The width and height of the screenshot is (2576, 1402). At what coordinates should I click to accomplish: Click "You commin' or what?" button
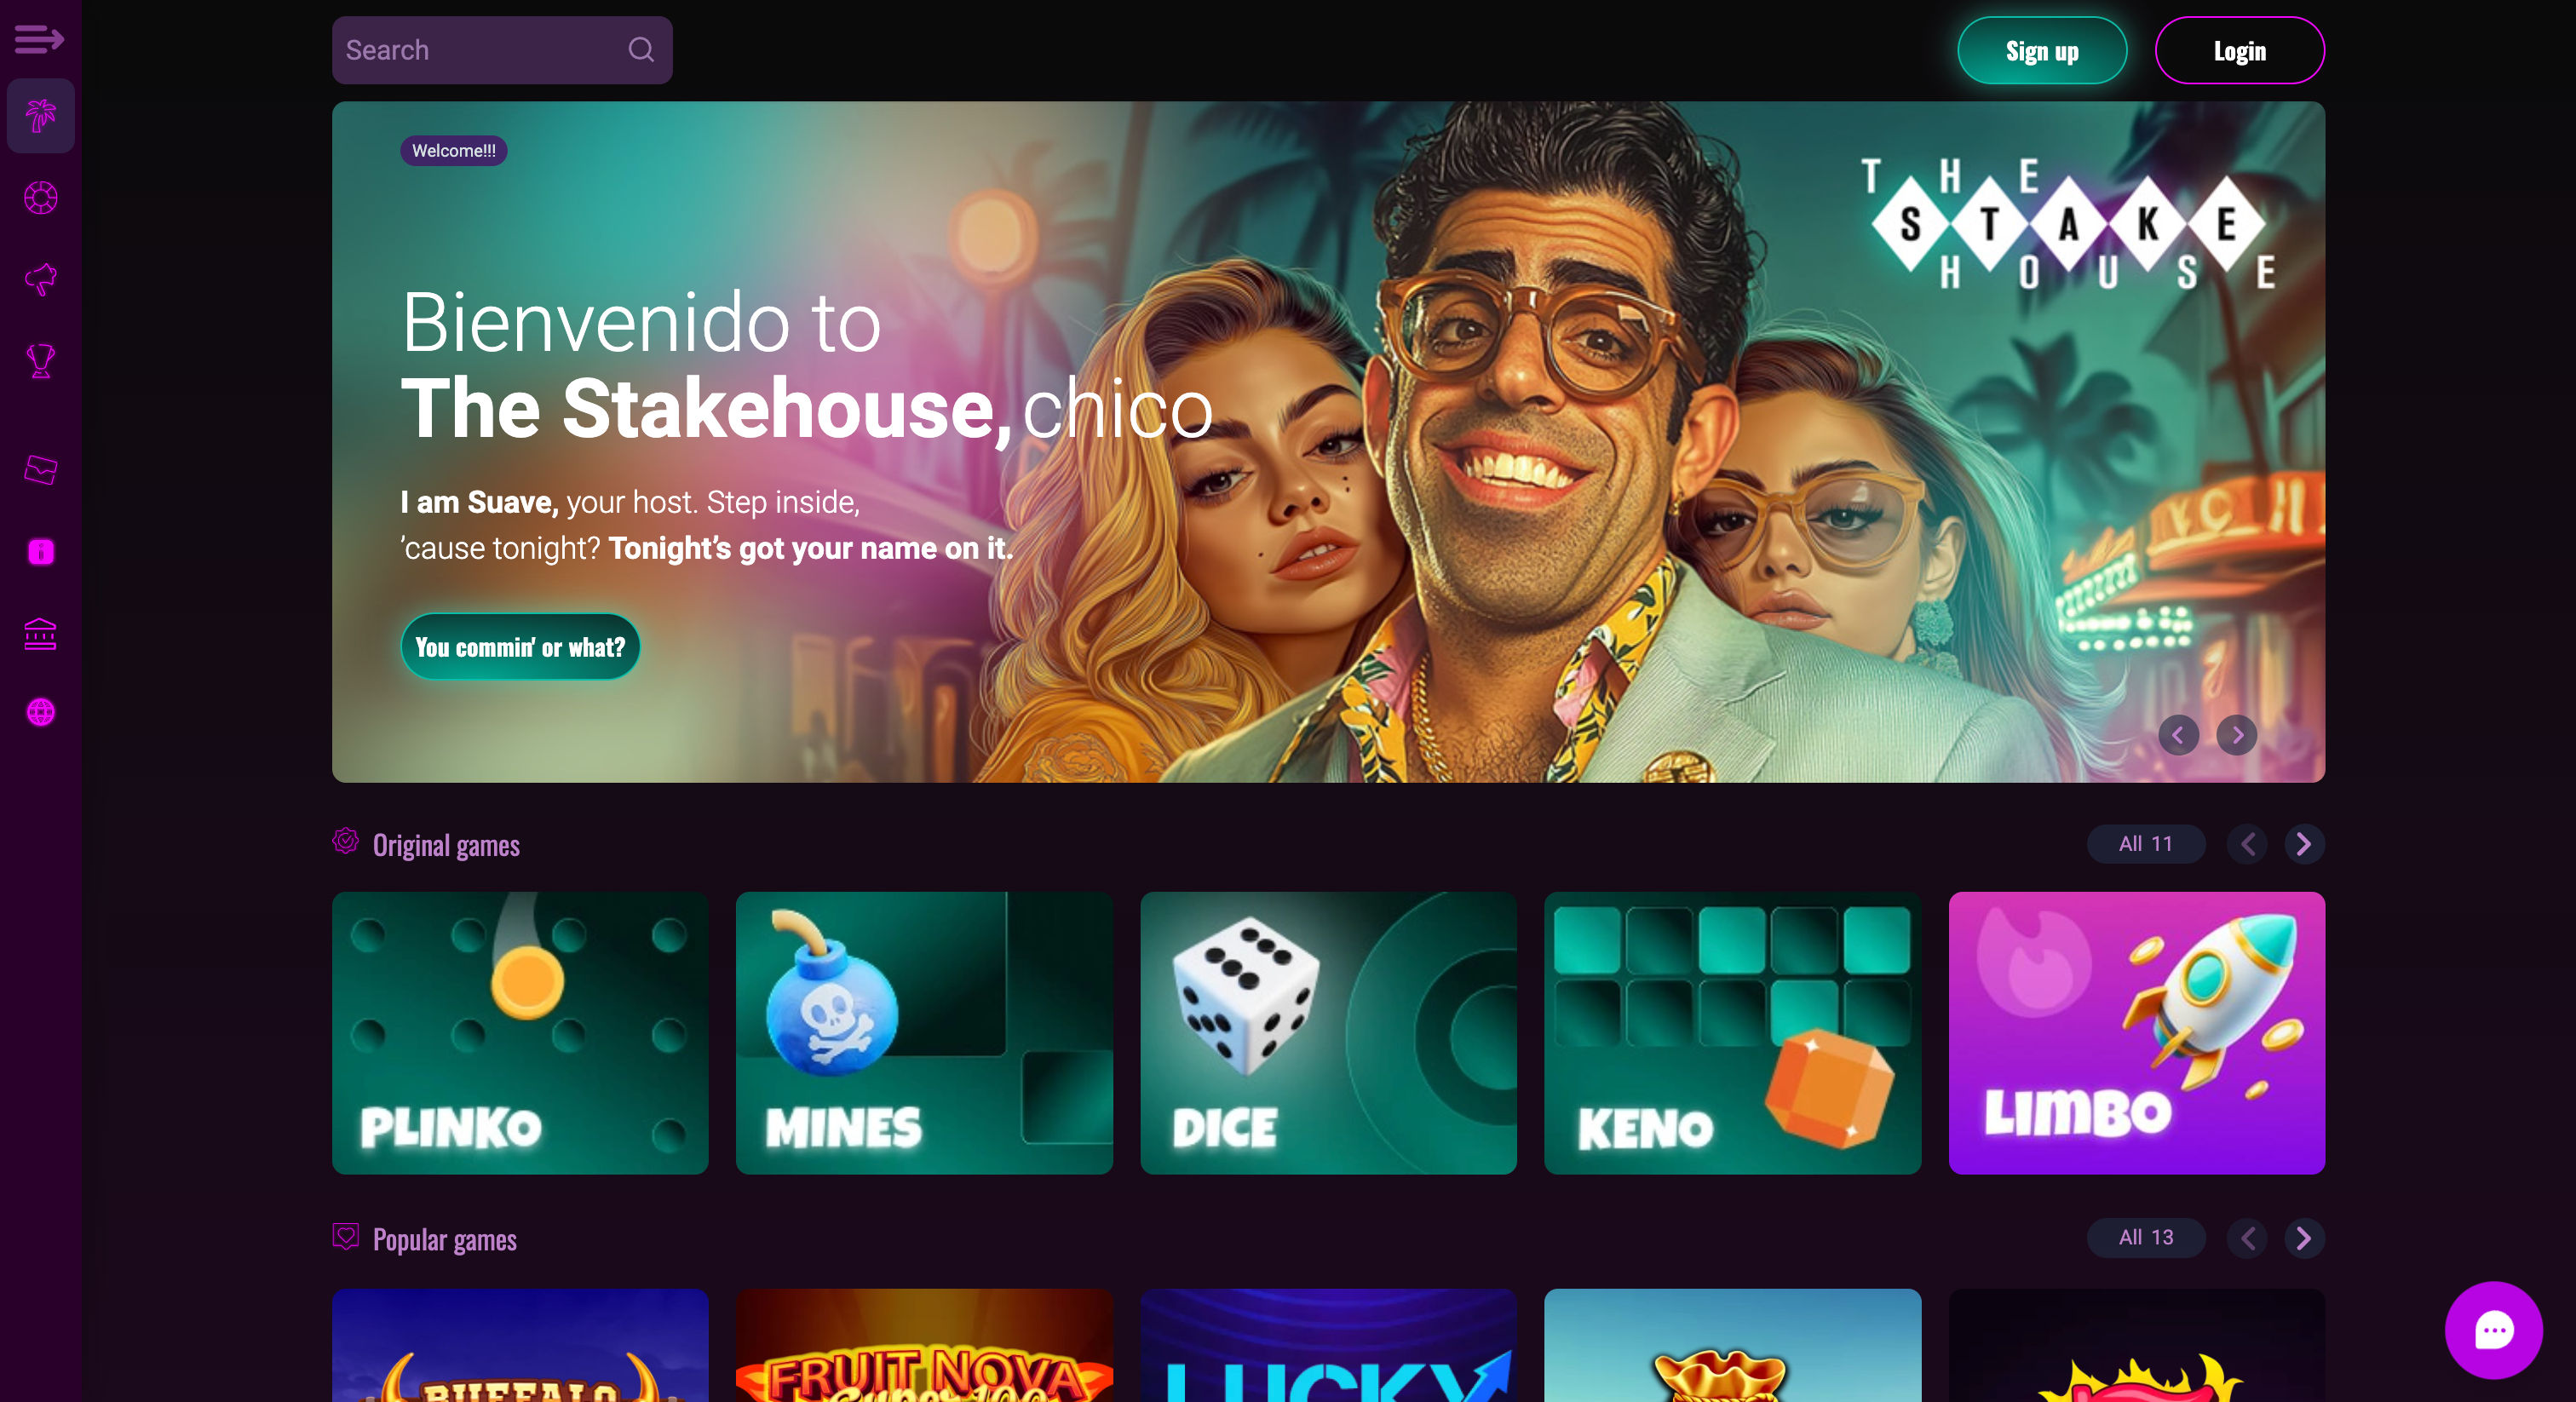520,647
